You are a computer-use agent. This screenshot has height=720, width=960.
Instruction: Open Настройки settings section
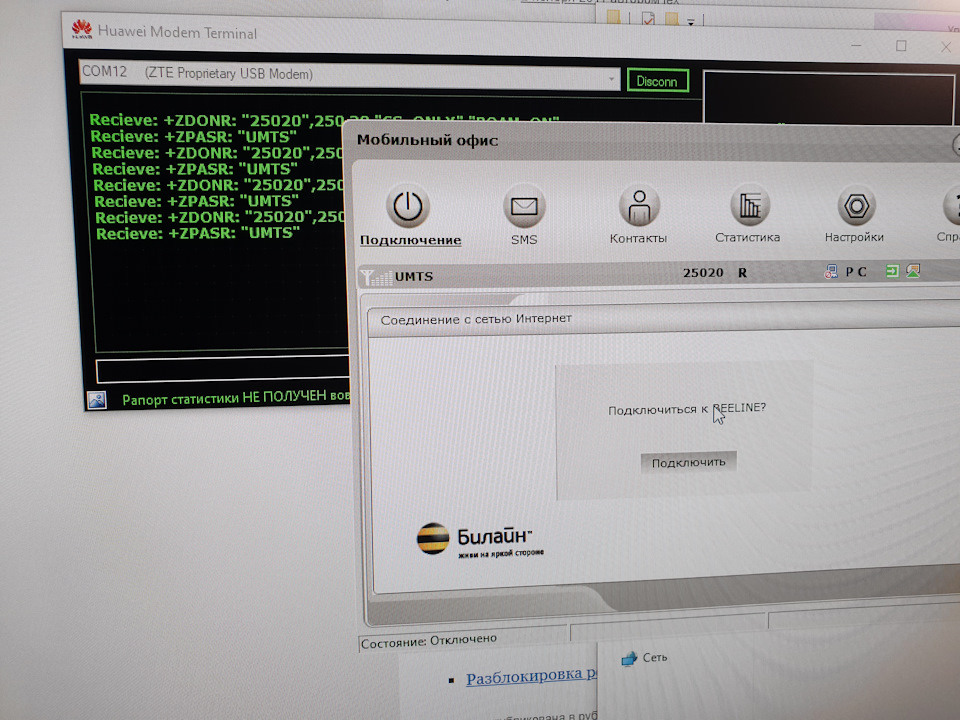(855, 214)
